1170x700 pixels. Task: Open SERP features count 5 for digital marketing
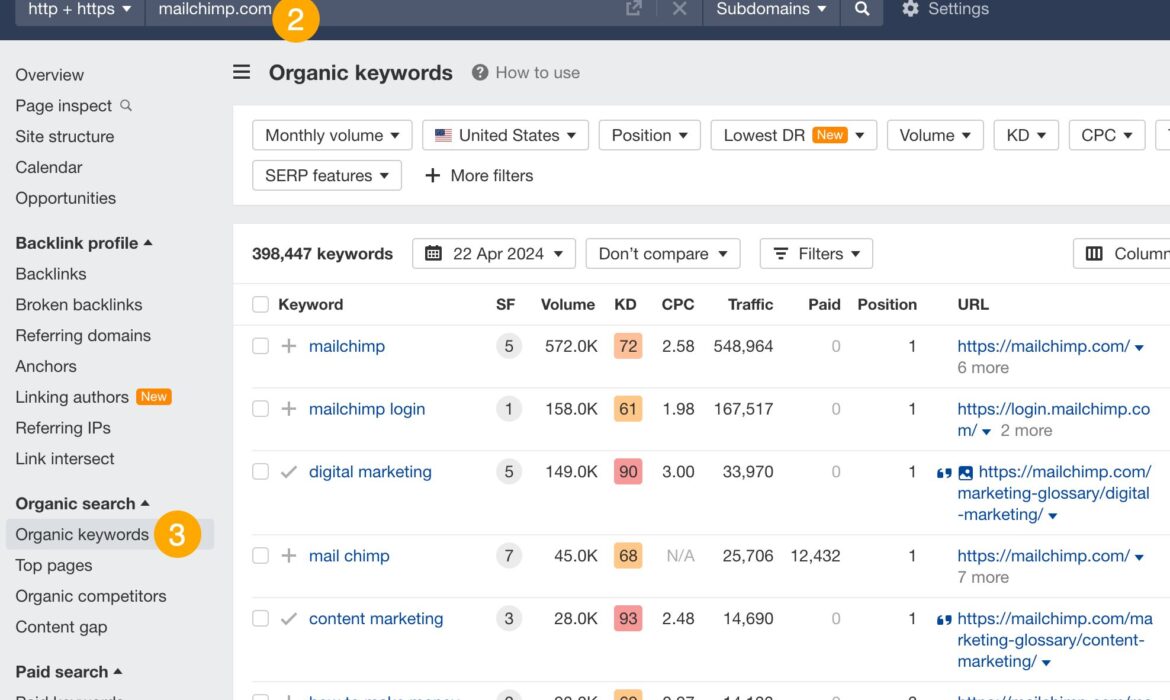click(509, 472)
